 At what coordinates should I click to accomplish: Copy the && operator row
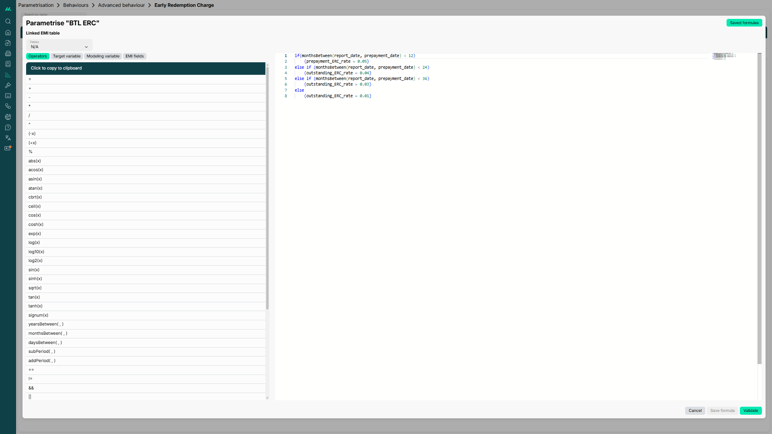(x=146, y=388)
